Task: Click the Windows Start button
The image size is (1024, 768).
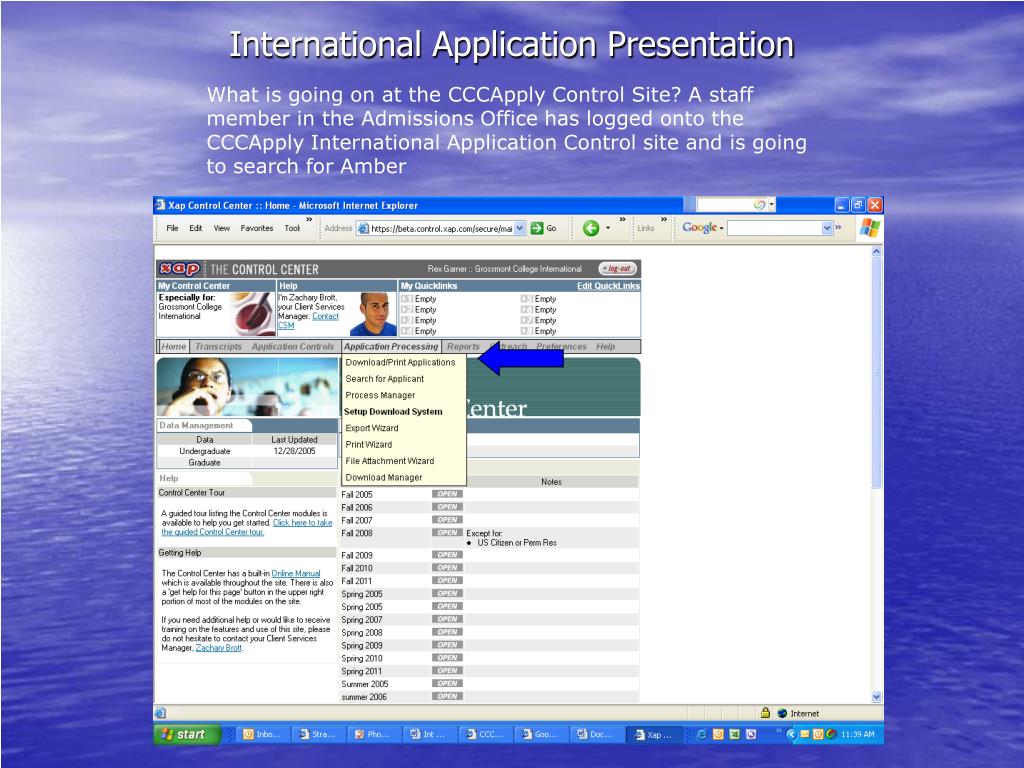Action: (185, 734)
